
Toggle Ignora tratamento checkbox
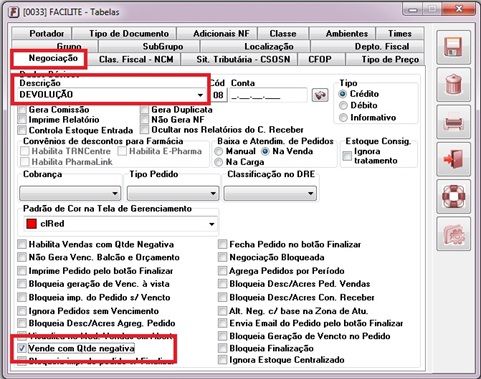[x=347, y=156]
